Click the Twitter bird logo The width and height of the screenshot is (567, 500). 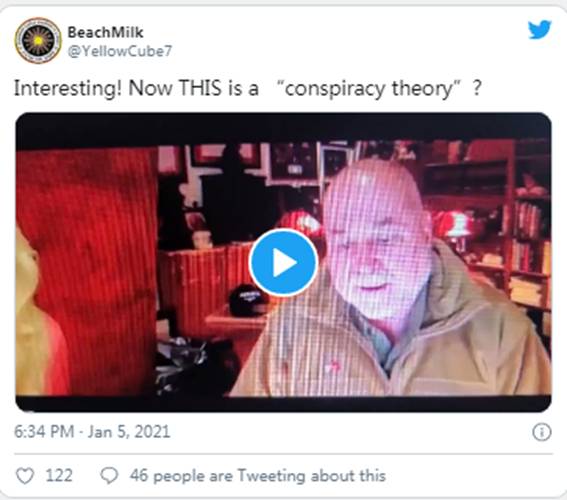[540, 30]
